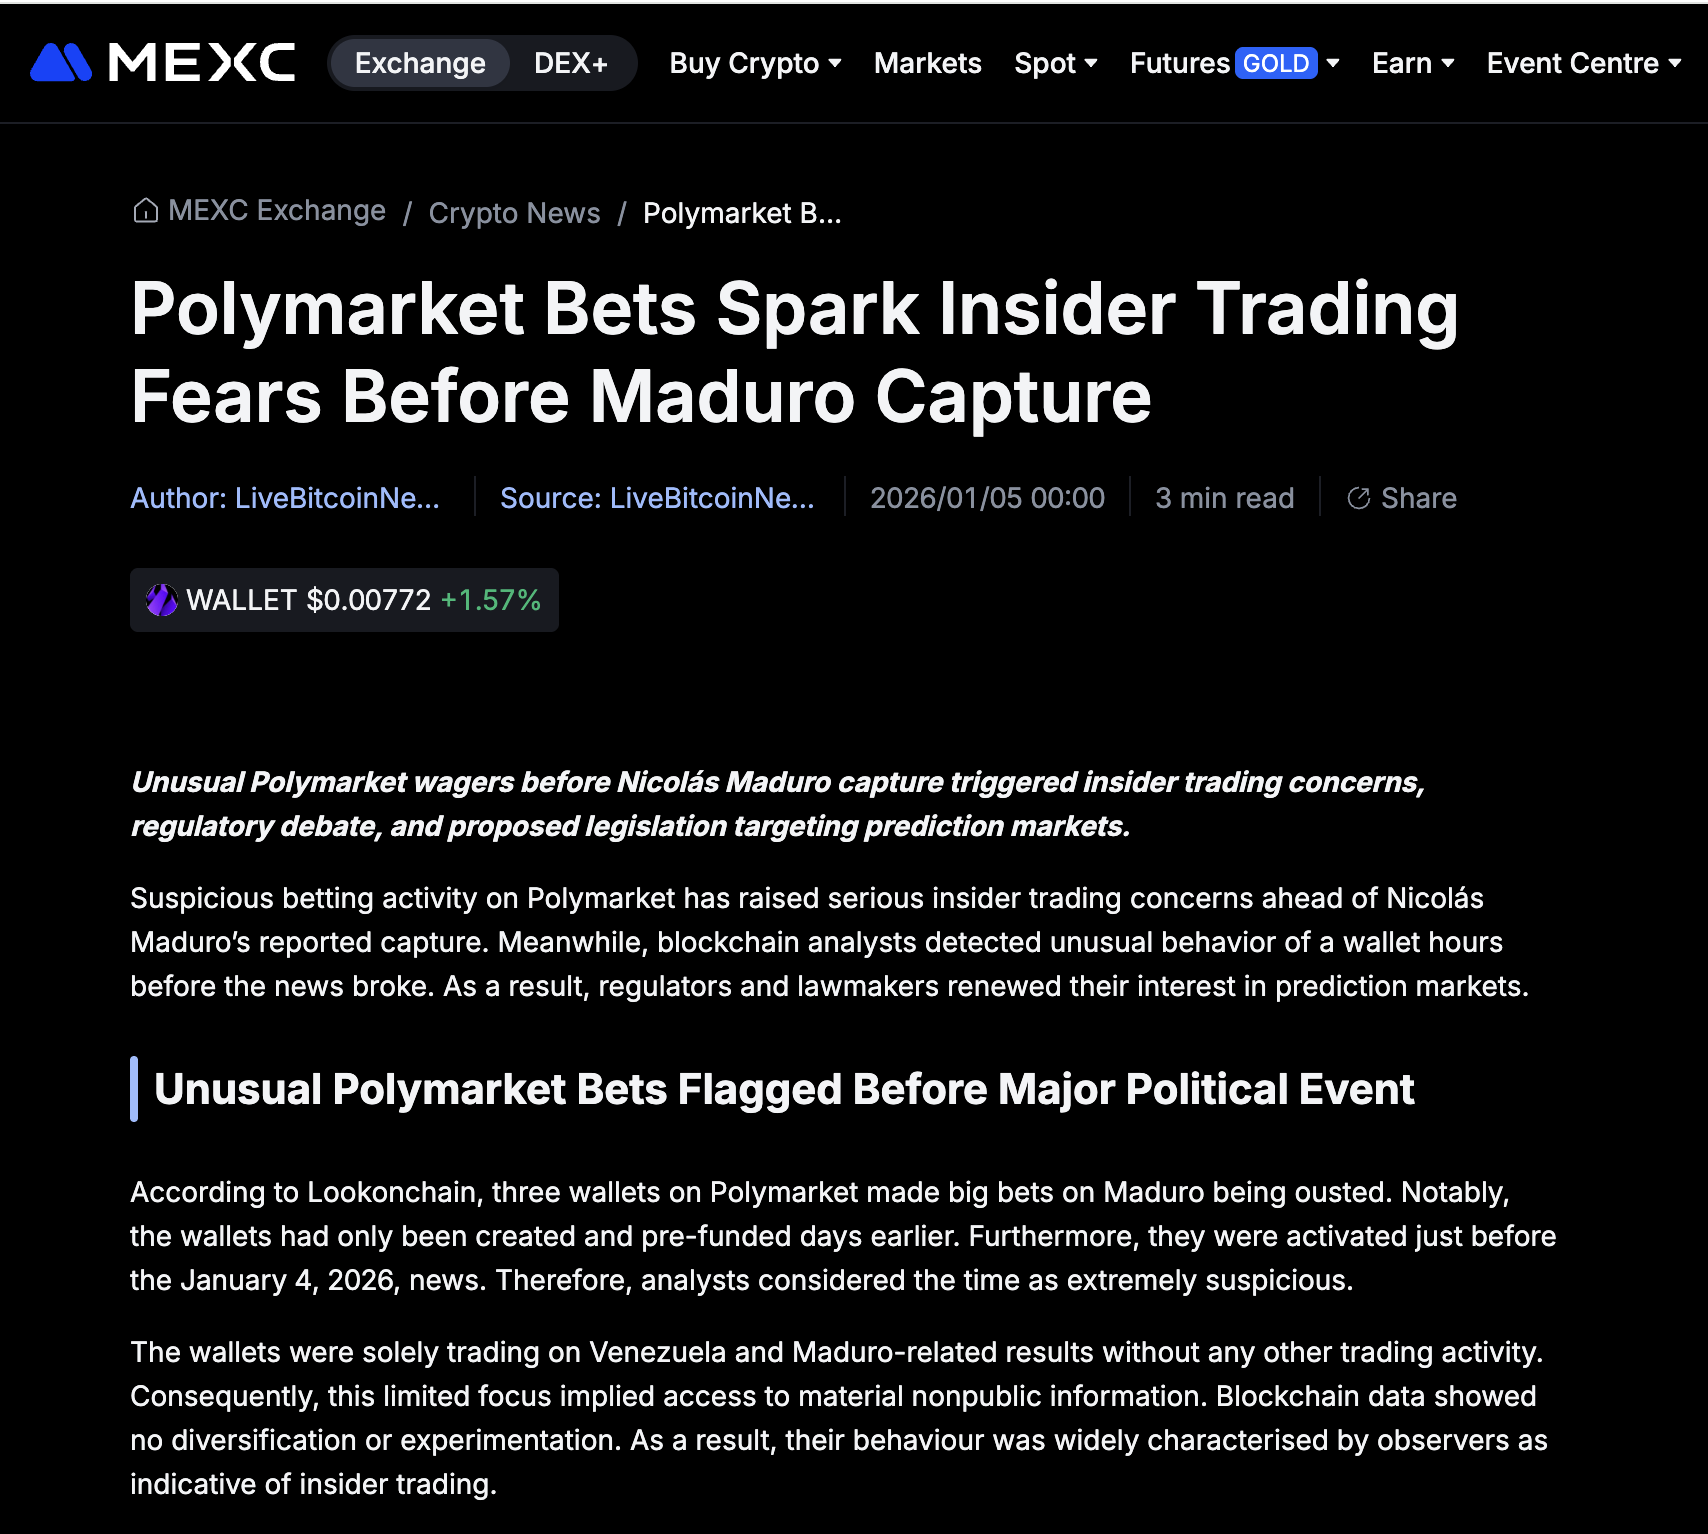This screenshot has height=1534, width=1708.
Task: Open the Author LiveBitcoinNews link
Action: coord(285,498)
